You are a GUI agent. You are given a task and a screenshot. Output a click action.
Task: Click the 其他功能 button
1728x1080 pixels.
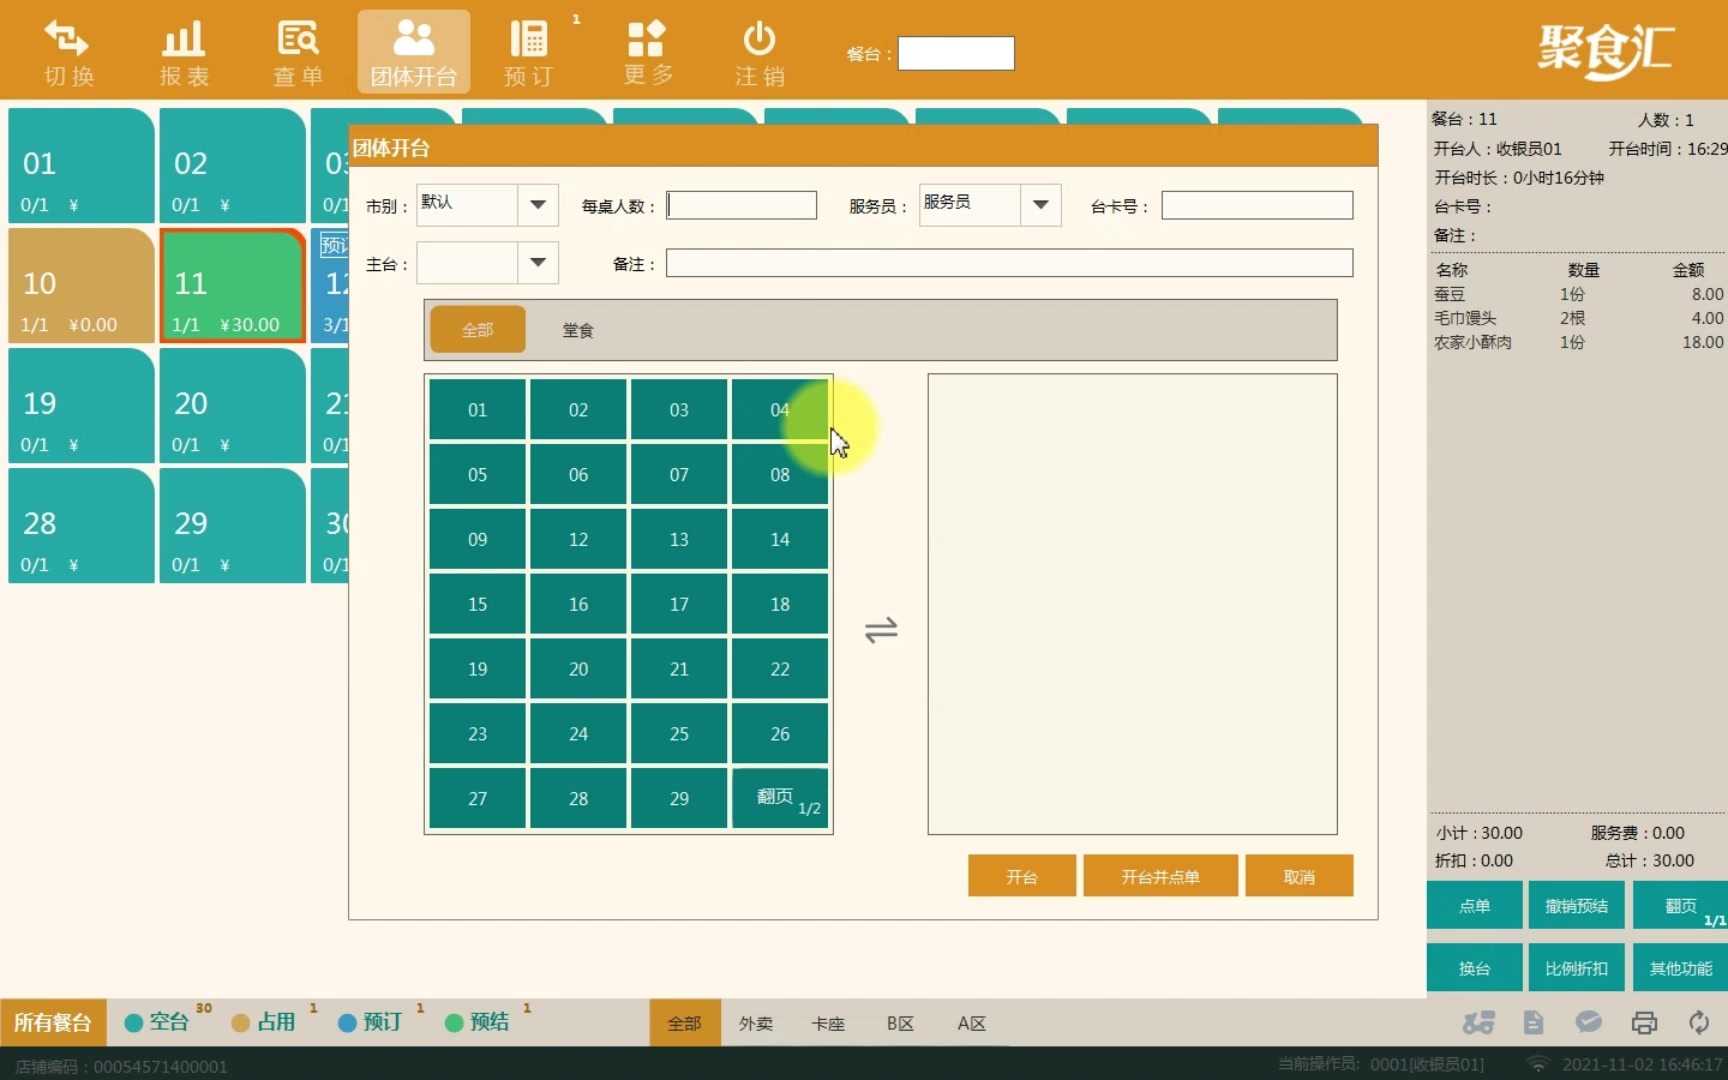pos(1680,968)
